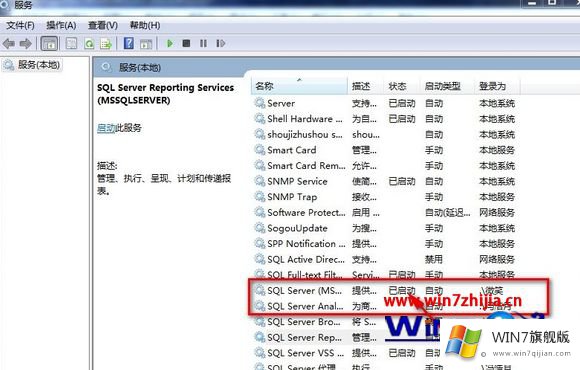Viewport: 580px width, 370px height.
Task: Select the SogouUpdate service row
Action: (385, 228)
